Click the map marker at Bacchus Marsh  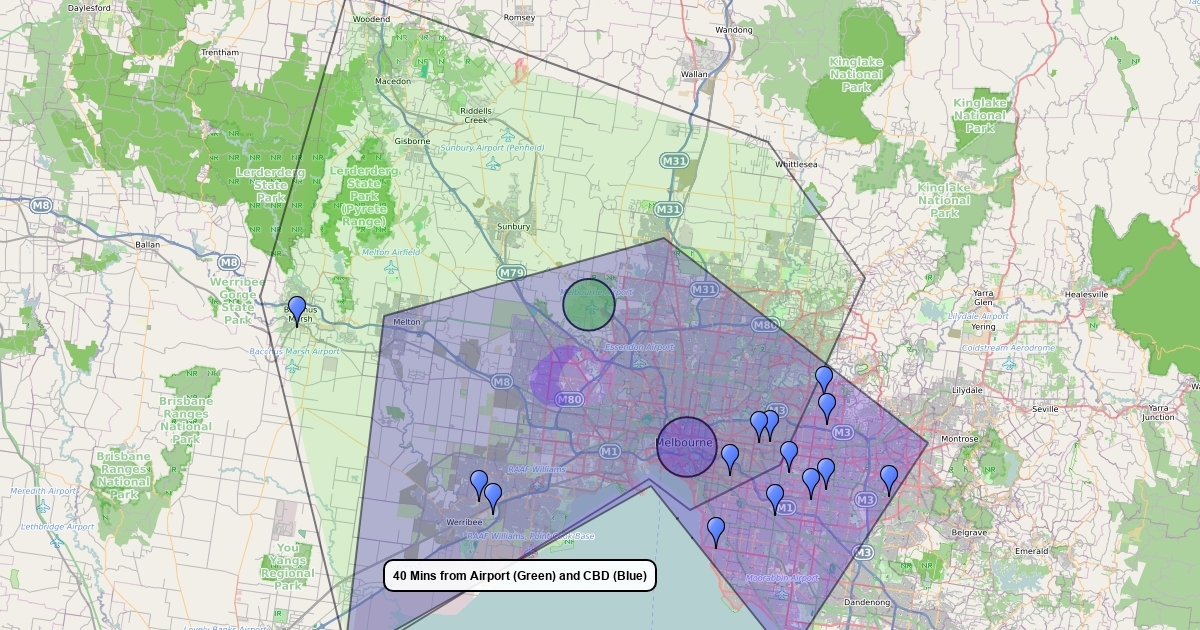click(x=296, y=309)
